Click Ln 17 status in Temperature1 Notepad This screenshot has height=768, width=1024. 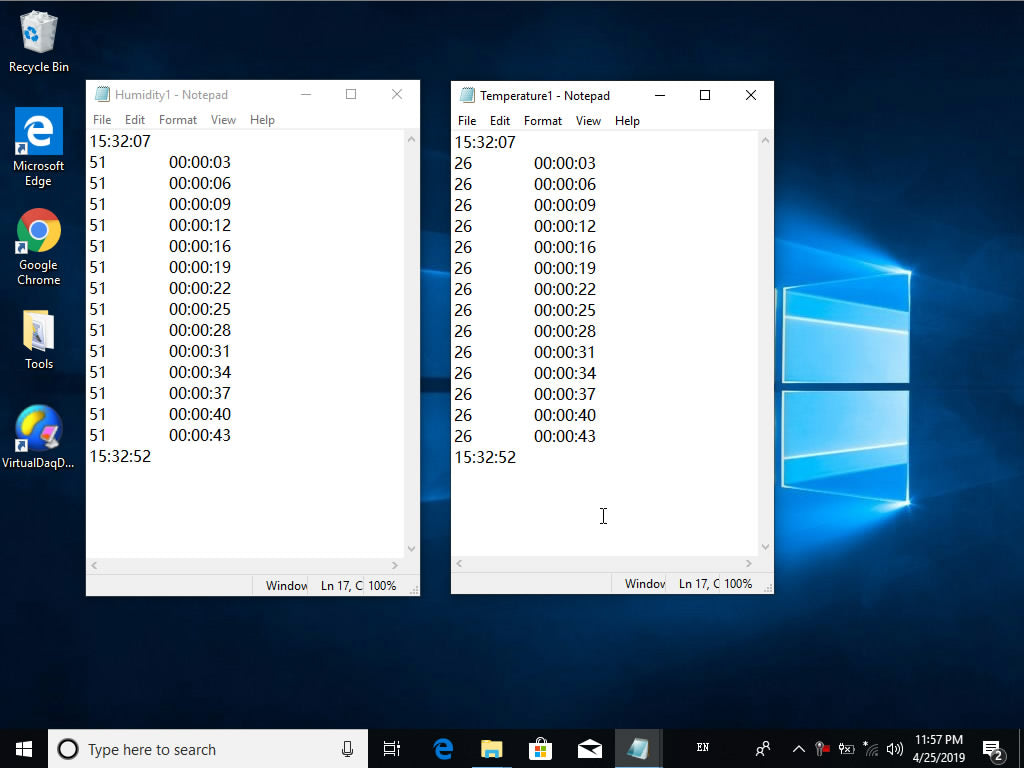pyautogui.click(x=697, y=584)
